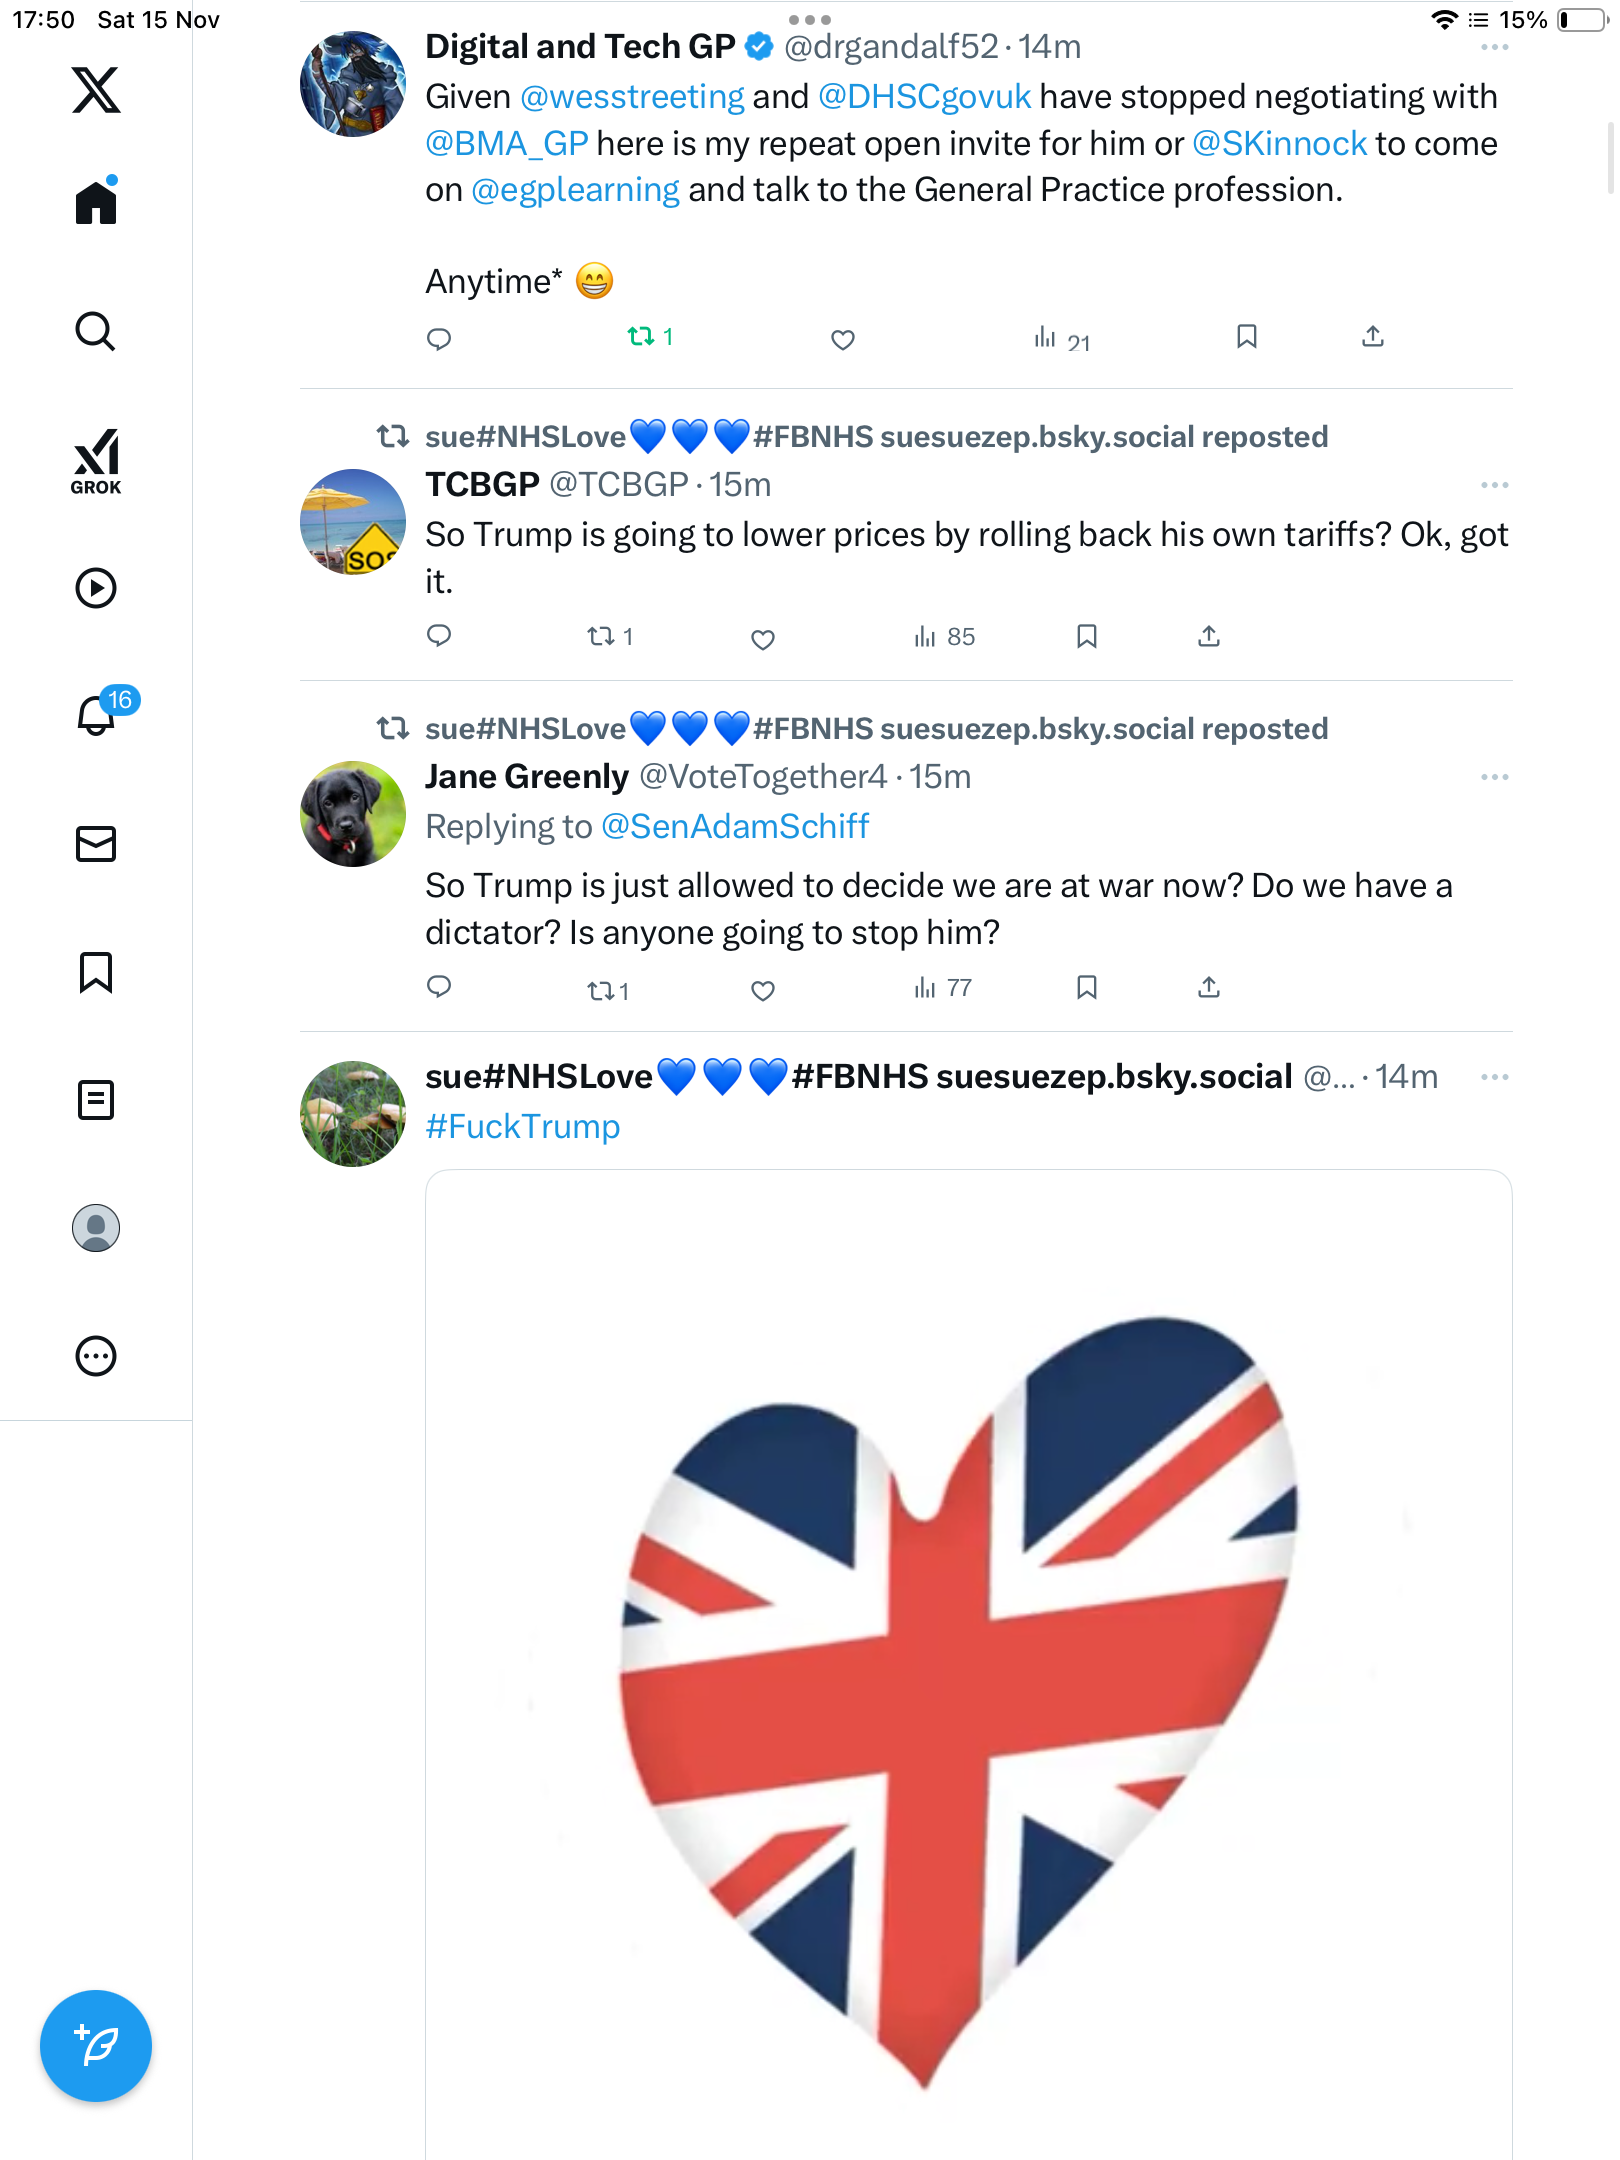
Task: Undo repost on Digital and Tech GP post
Action: [x=649, y=337]
